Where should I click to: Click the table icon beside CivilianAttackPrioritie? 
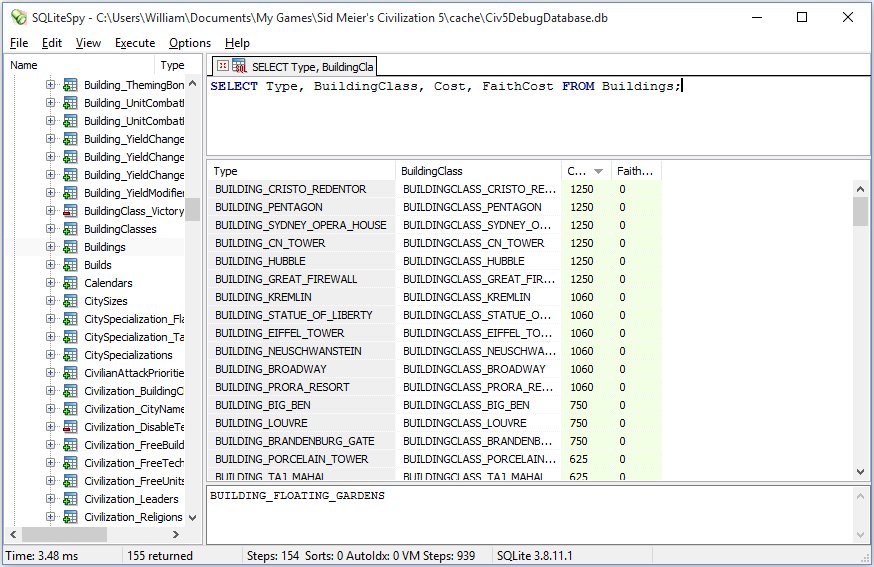pyautogui.click(x=70, y=373)
